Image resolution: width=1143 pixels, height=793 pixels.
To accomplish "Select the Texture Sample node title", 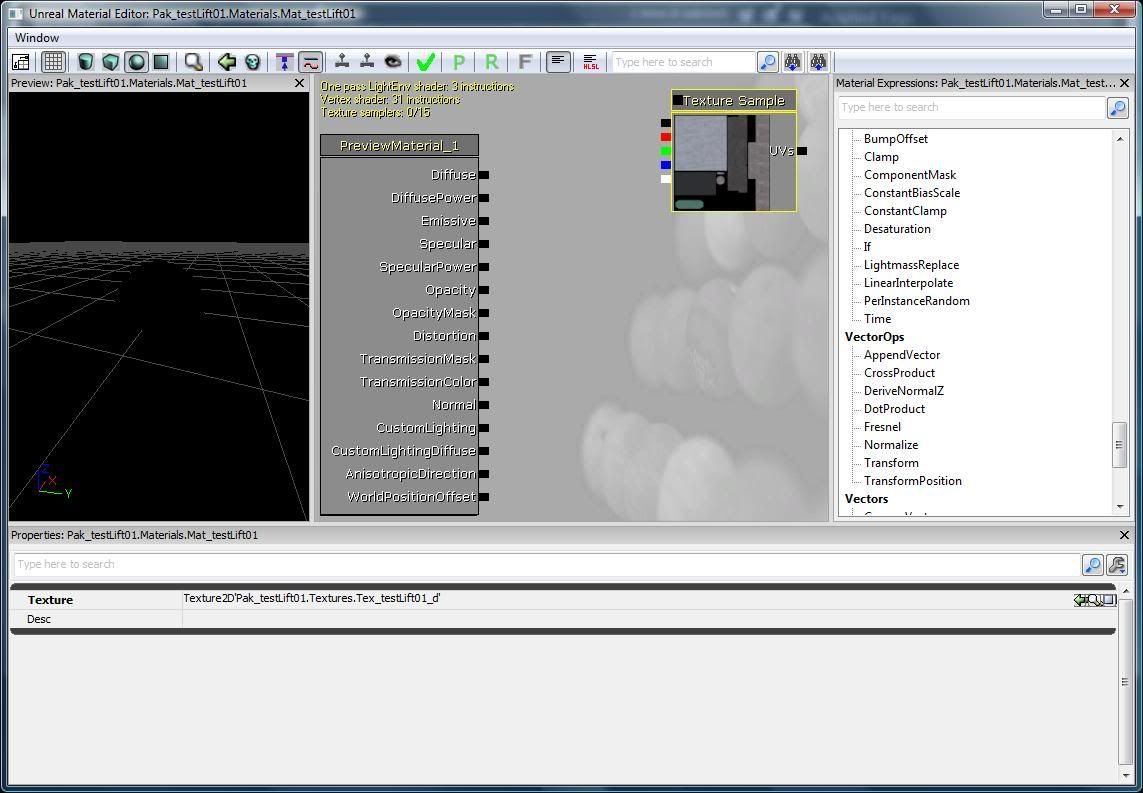I will 733,101.
